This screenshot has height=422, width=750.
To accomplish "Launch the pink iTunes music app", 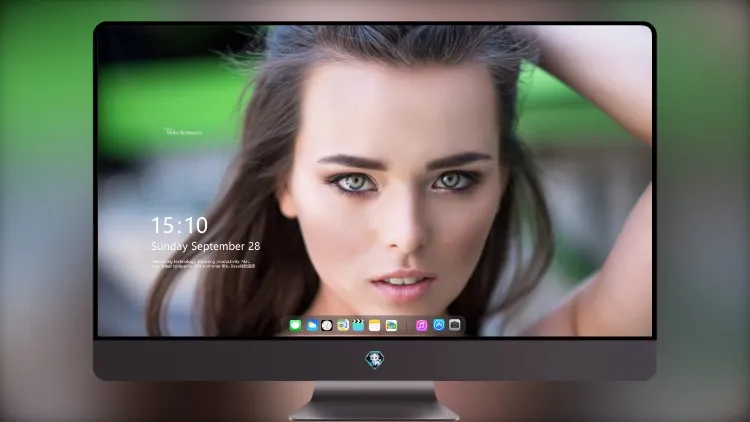I will 421,325.
